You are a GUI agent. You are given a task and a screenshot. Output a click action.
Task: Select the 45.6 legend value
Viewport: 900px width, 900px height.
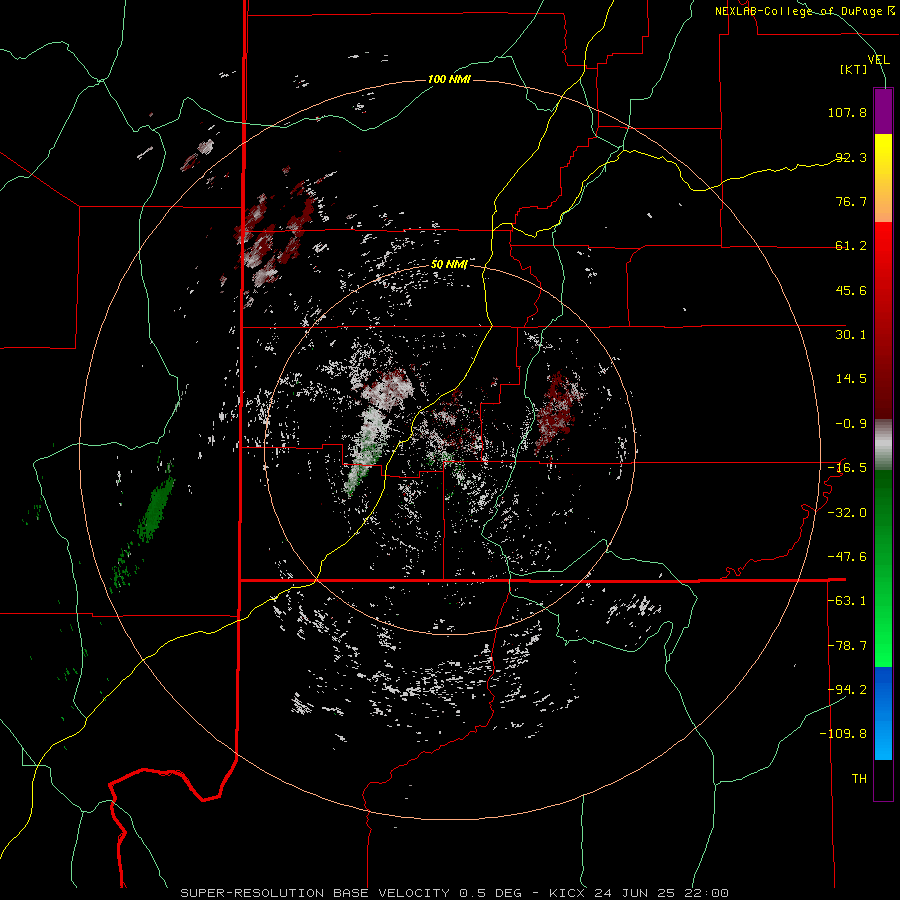coord(851,290)
